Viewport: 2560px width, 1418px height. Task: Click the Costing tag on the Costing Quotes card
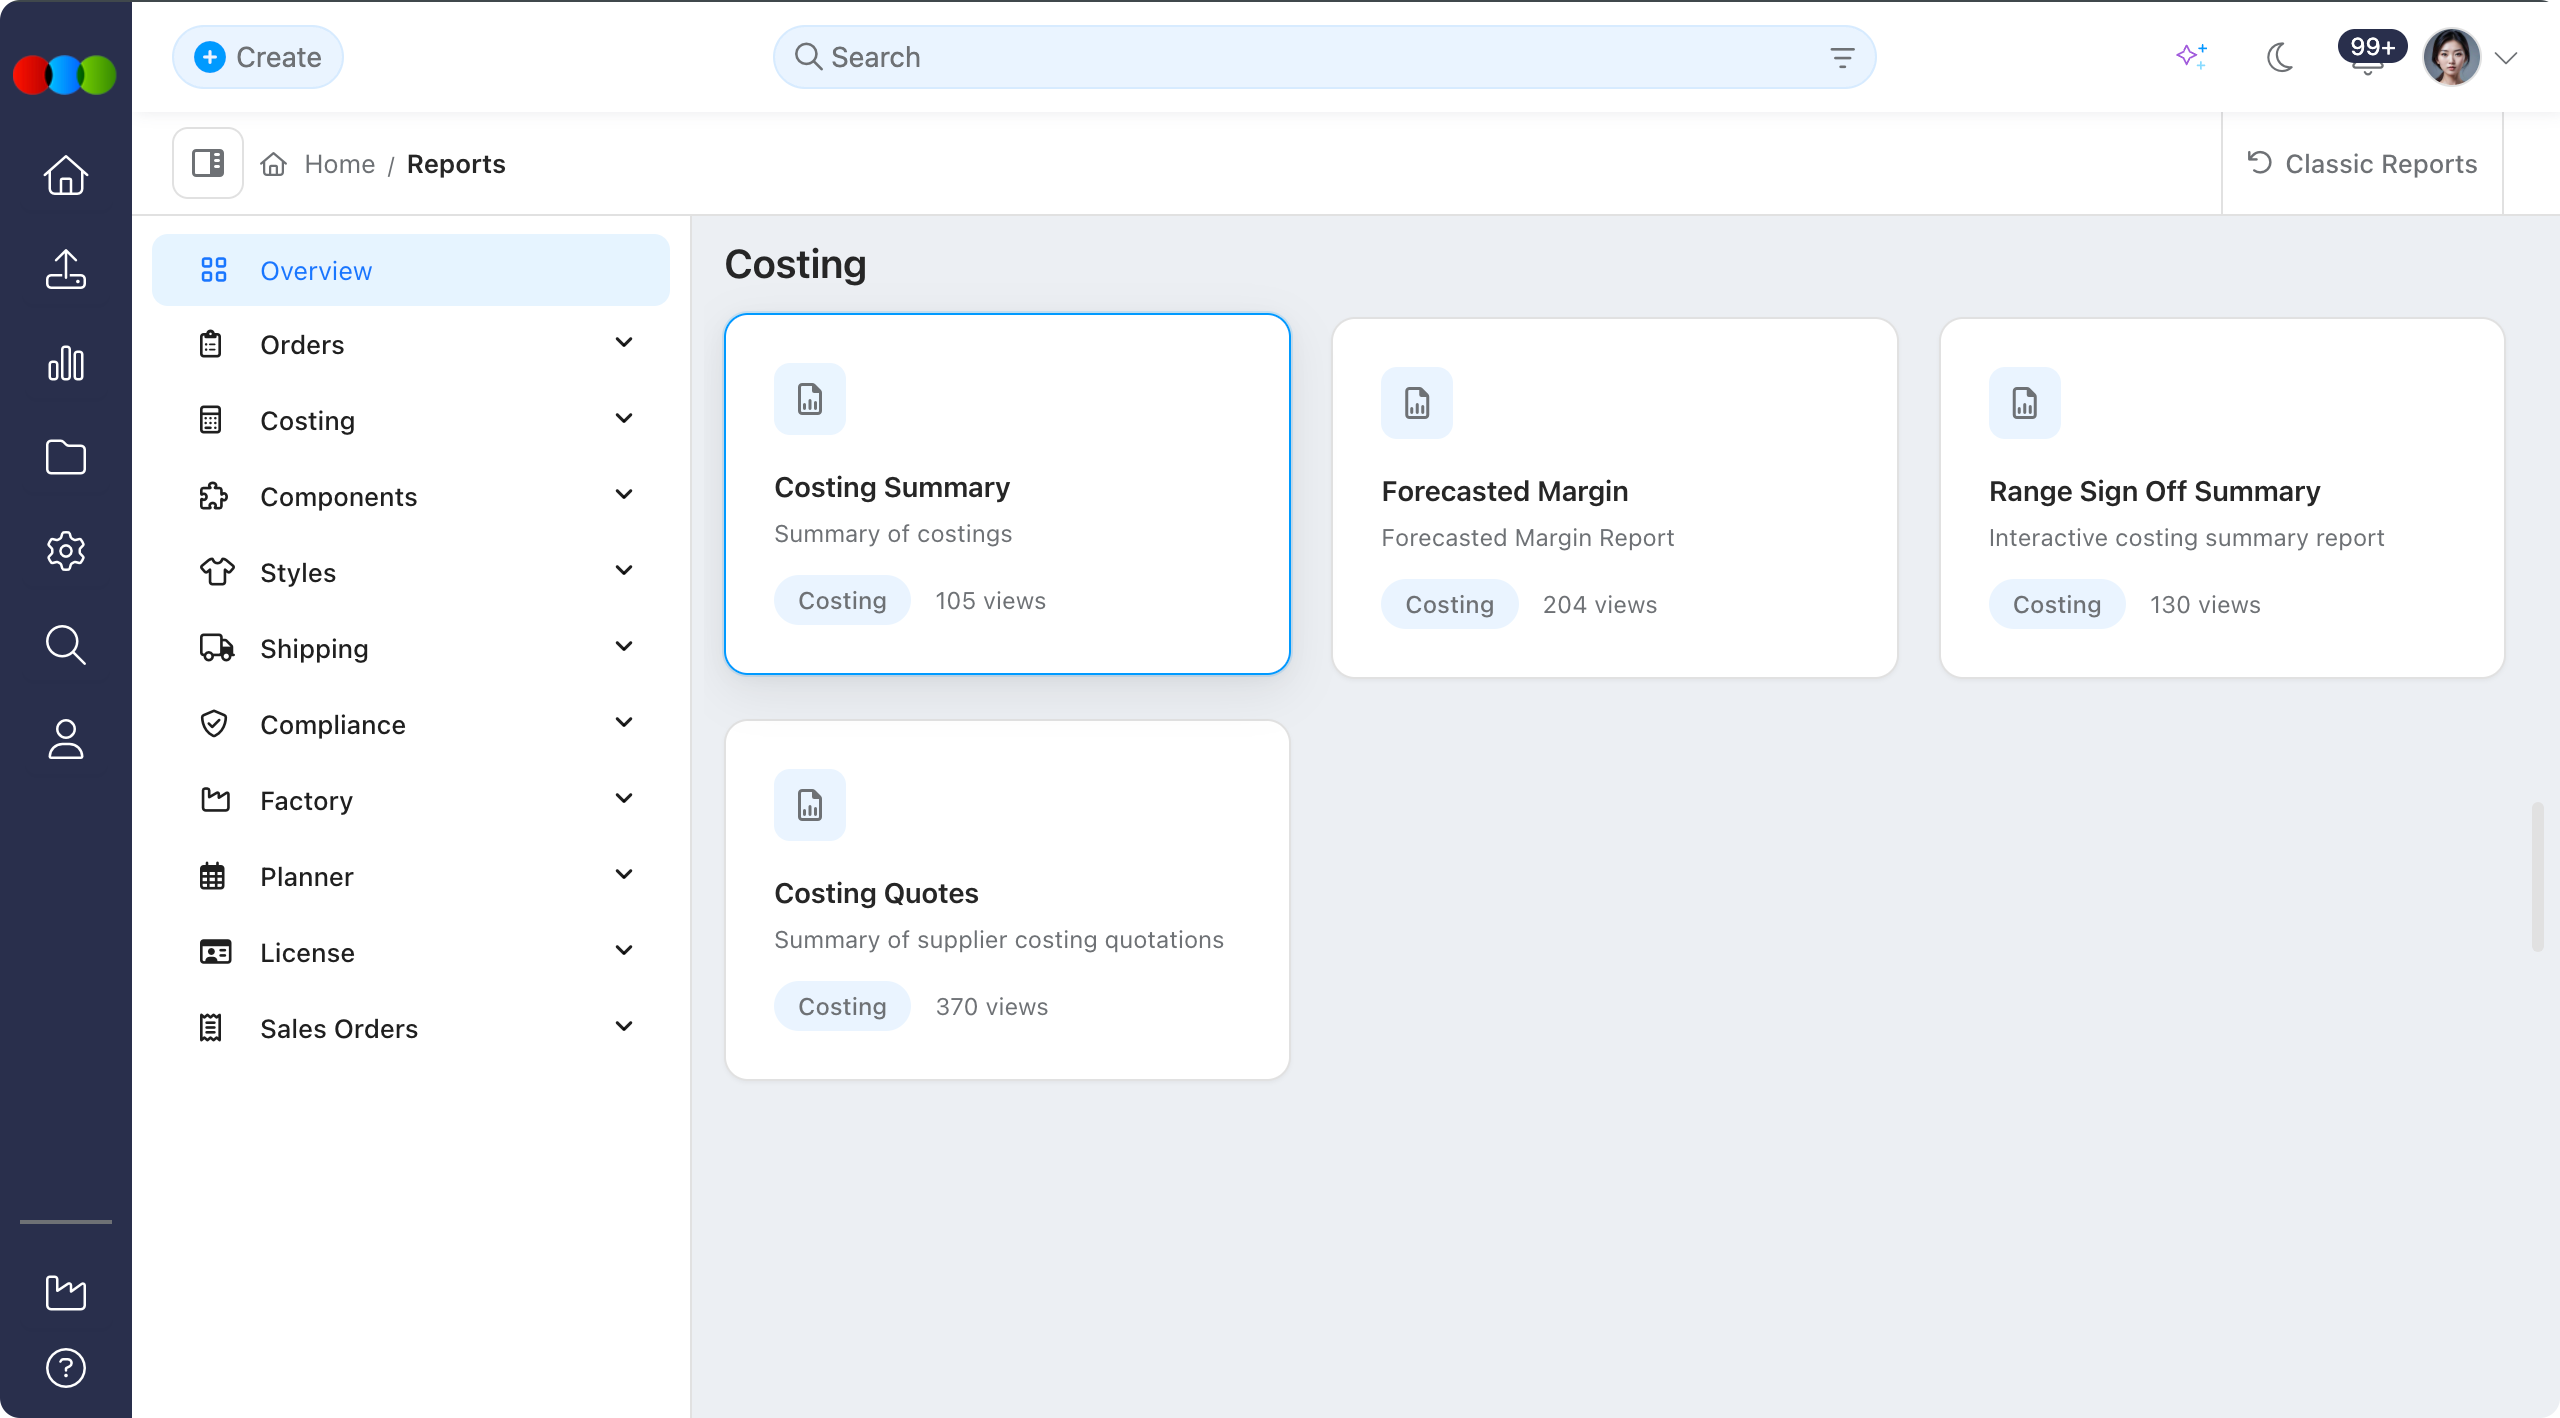(842, 1006)
